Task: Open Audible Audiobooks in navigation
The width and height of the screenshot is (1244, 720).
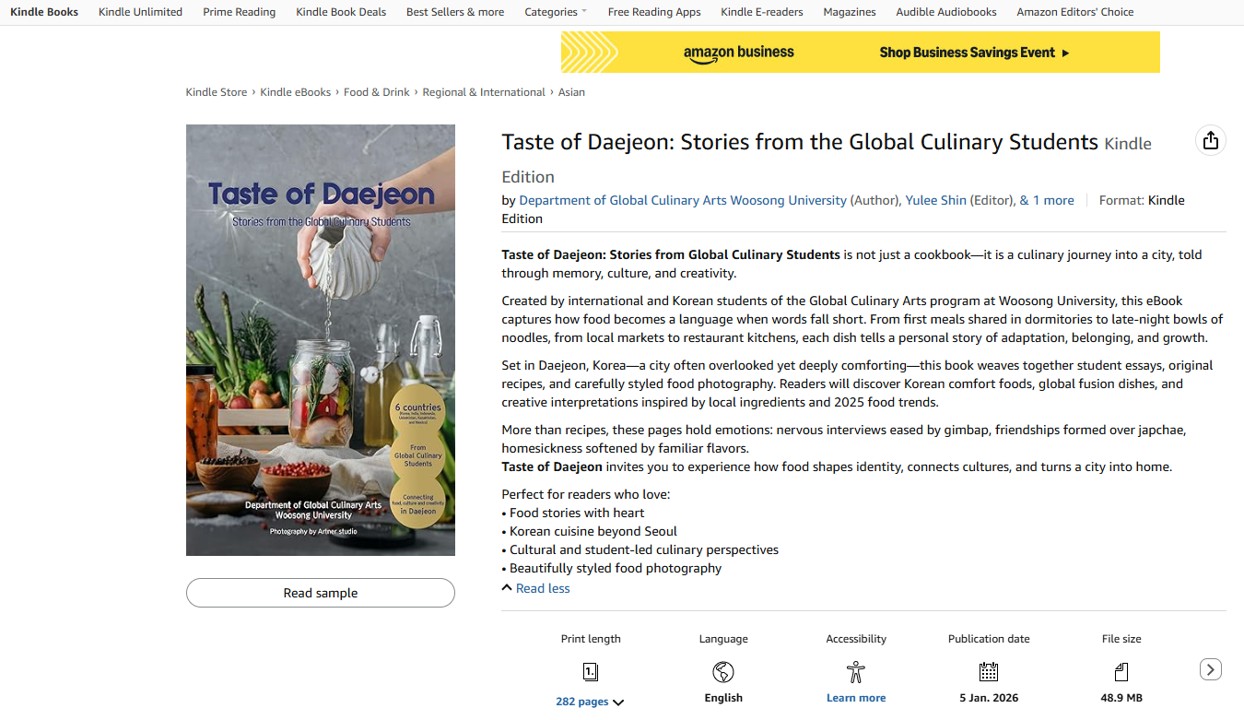Action: [x=946, y=12]
